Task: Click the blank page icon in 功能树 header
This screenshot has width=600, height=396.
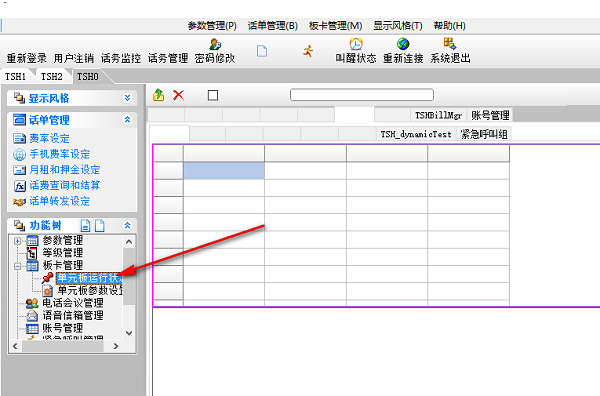Action: pos(99,225)
